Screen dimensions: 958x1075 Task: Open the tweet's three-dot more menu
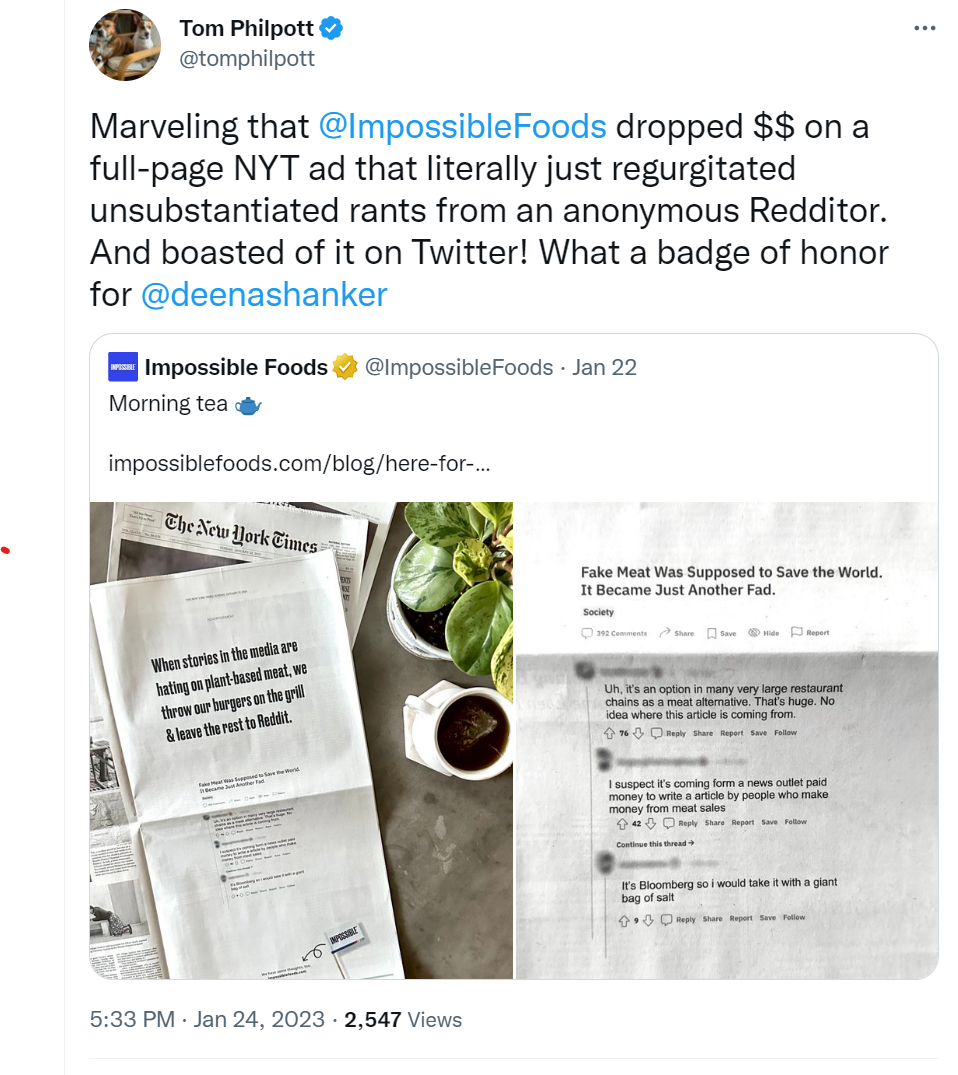pyautogui.click(x=925, y=29)
